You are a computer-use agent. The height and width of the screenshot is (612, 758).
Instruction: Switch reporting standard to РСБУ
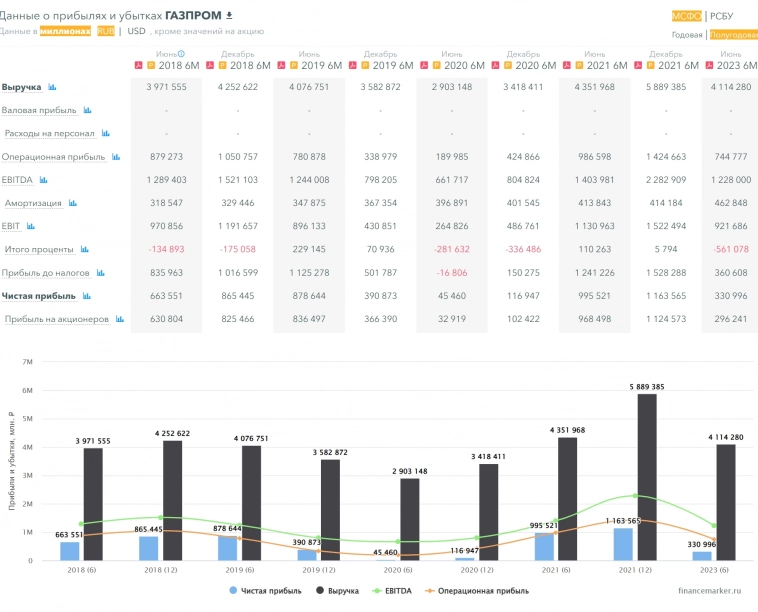tap(722, 16)
